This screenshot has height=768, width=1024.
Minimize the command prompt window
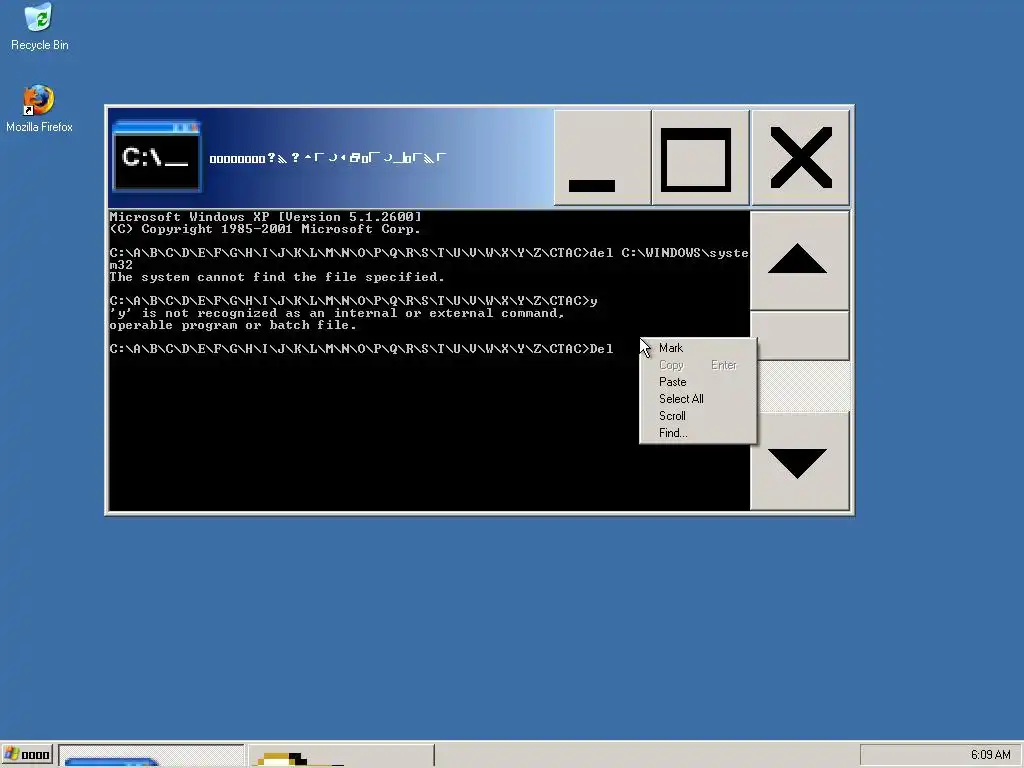pyautogui.click(x=602, y=157)
